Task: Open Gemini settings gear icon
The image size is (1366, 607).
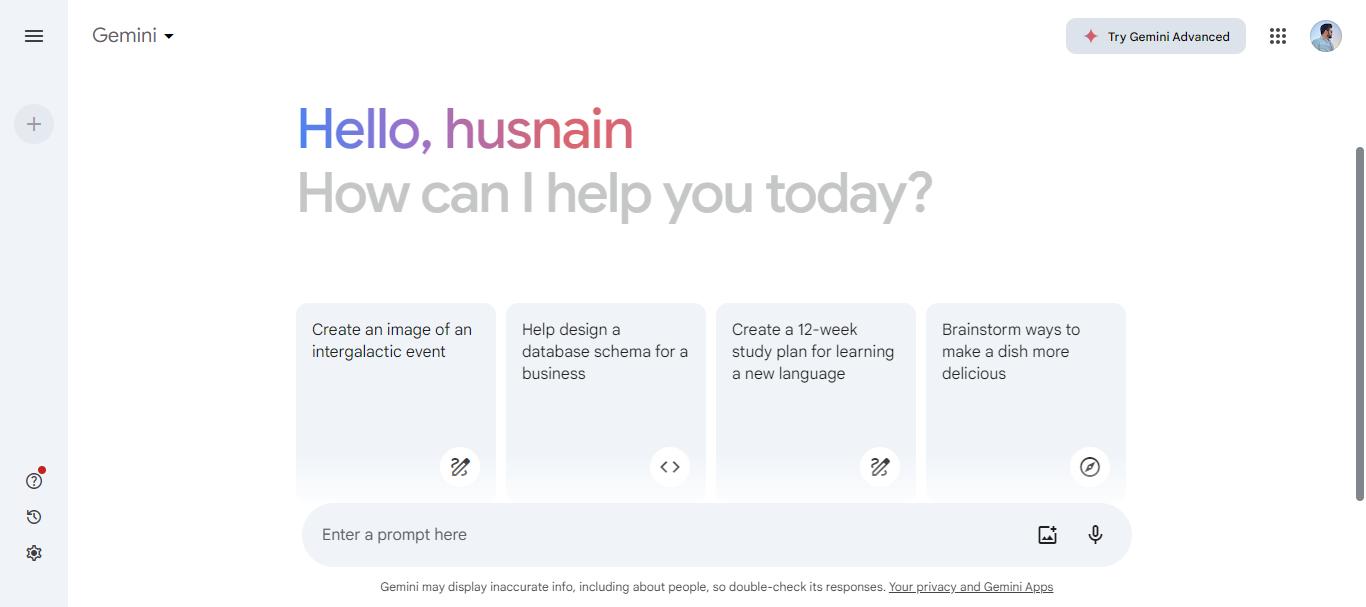Action: [x=33, y=552]
